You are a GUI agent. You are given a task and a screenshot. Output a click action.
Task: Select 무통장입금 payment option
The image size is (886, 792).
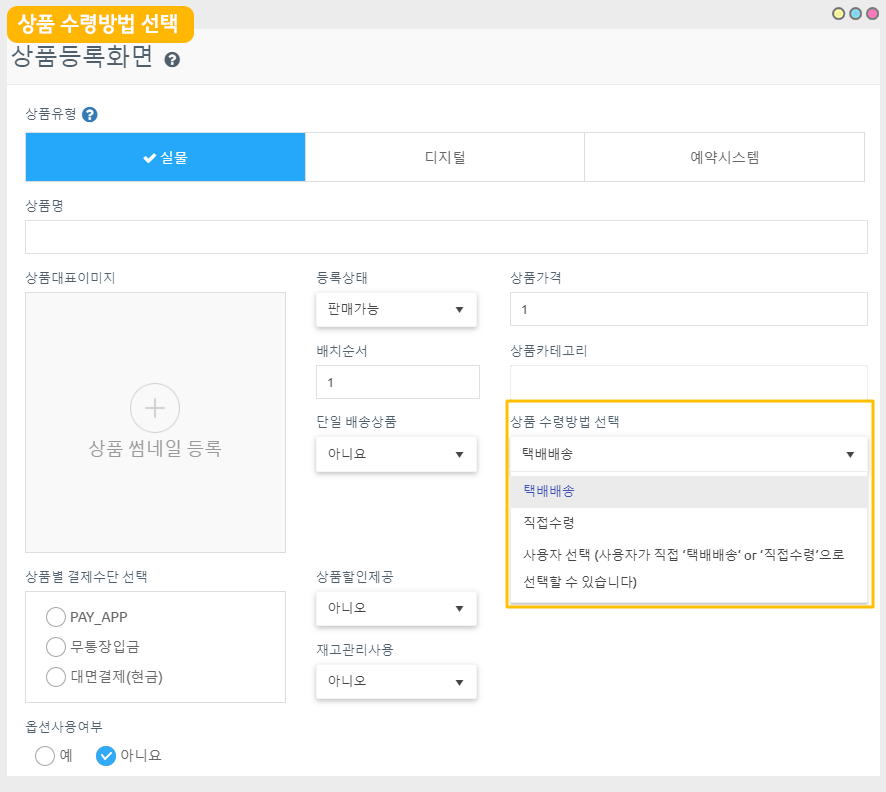[56, 647]
